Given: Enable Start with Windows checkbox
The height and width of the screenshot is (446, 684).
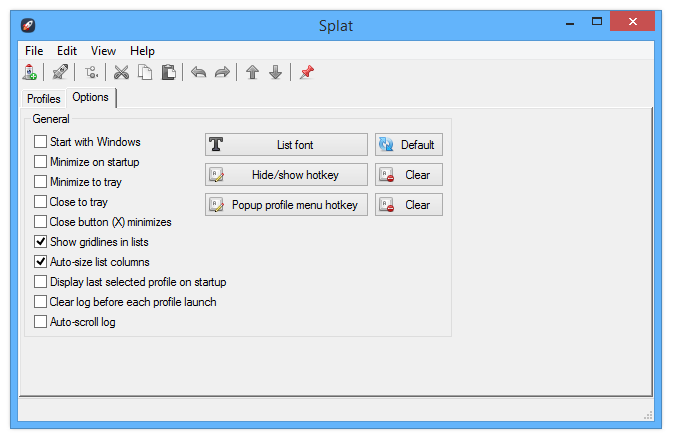Looking at the screenshot, I should (41, 142).
